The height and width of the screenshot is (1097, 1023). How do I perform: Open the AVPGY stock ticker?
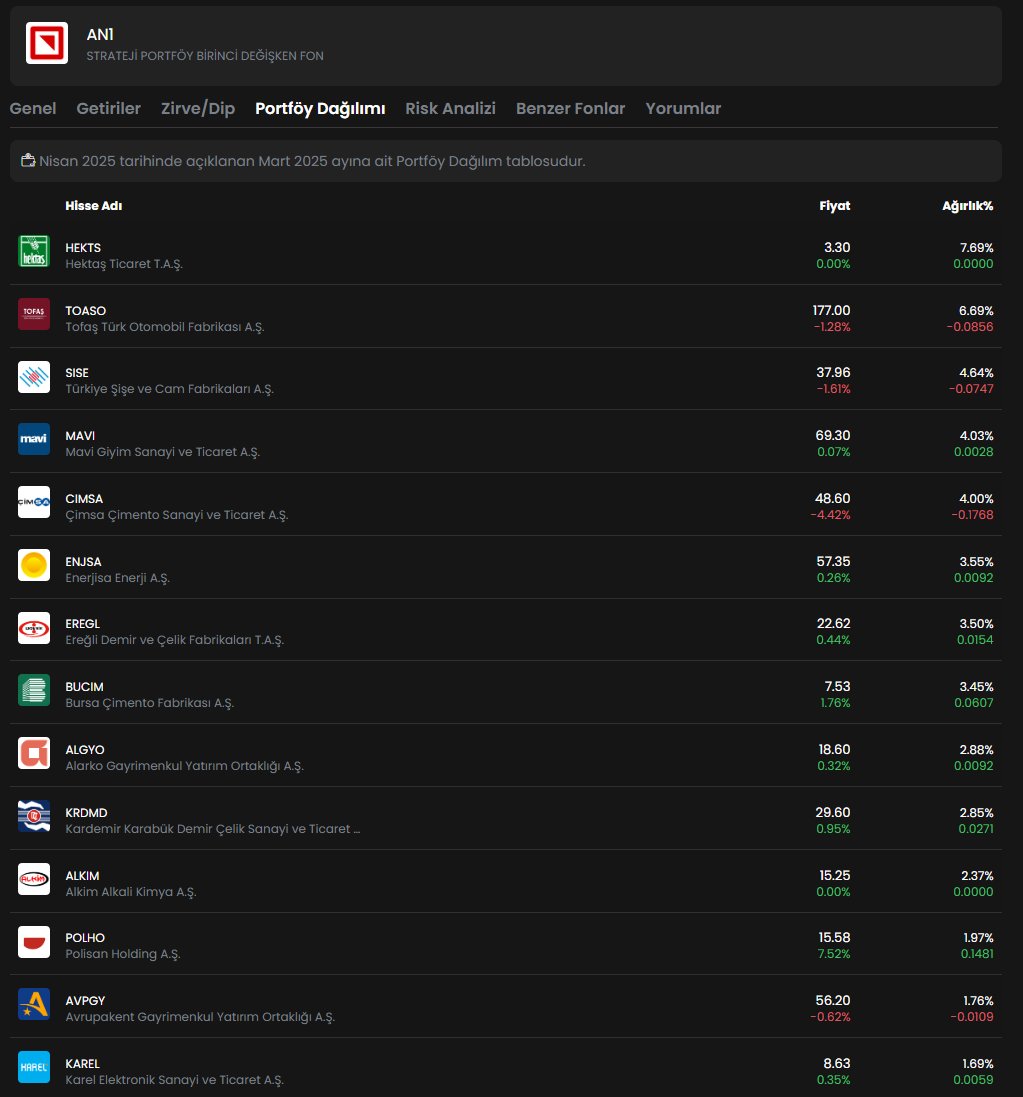coord(85,1000)
